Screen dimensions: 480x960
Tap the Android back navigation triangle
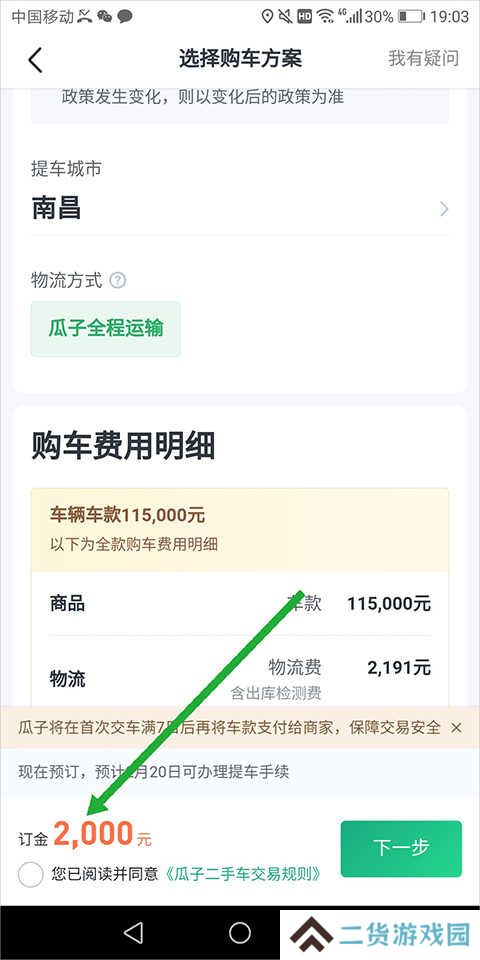133,932
